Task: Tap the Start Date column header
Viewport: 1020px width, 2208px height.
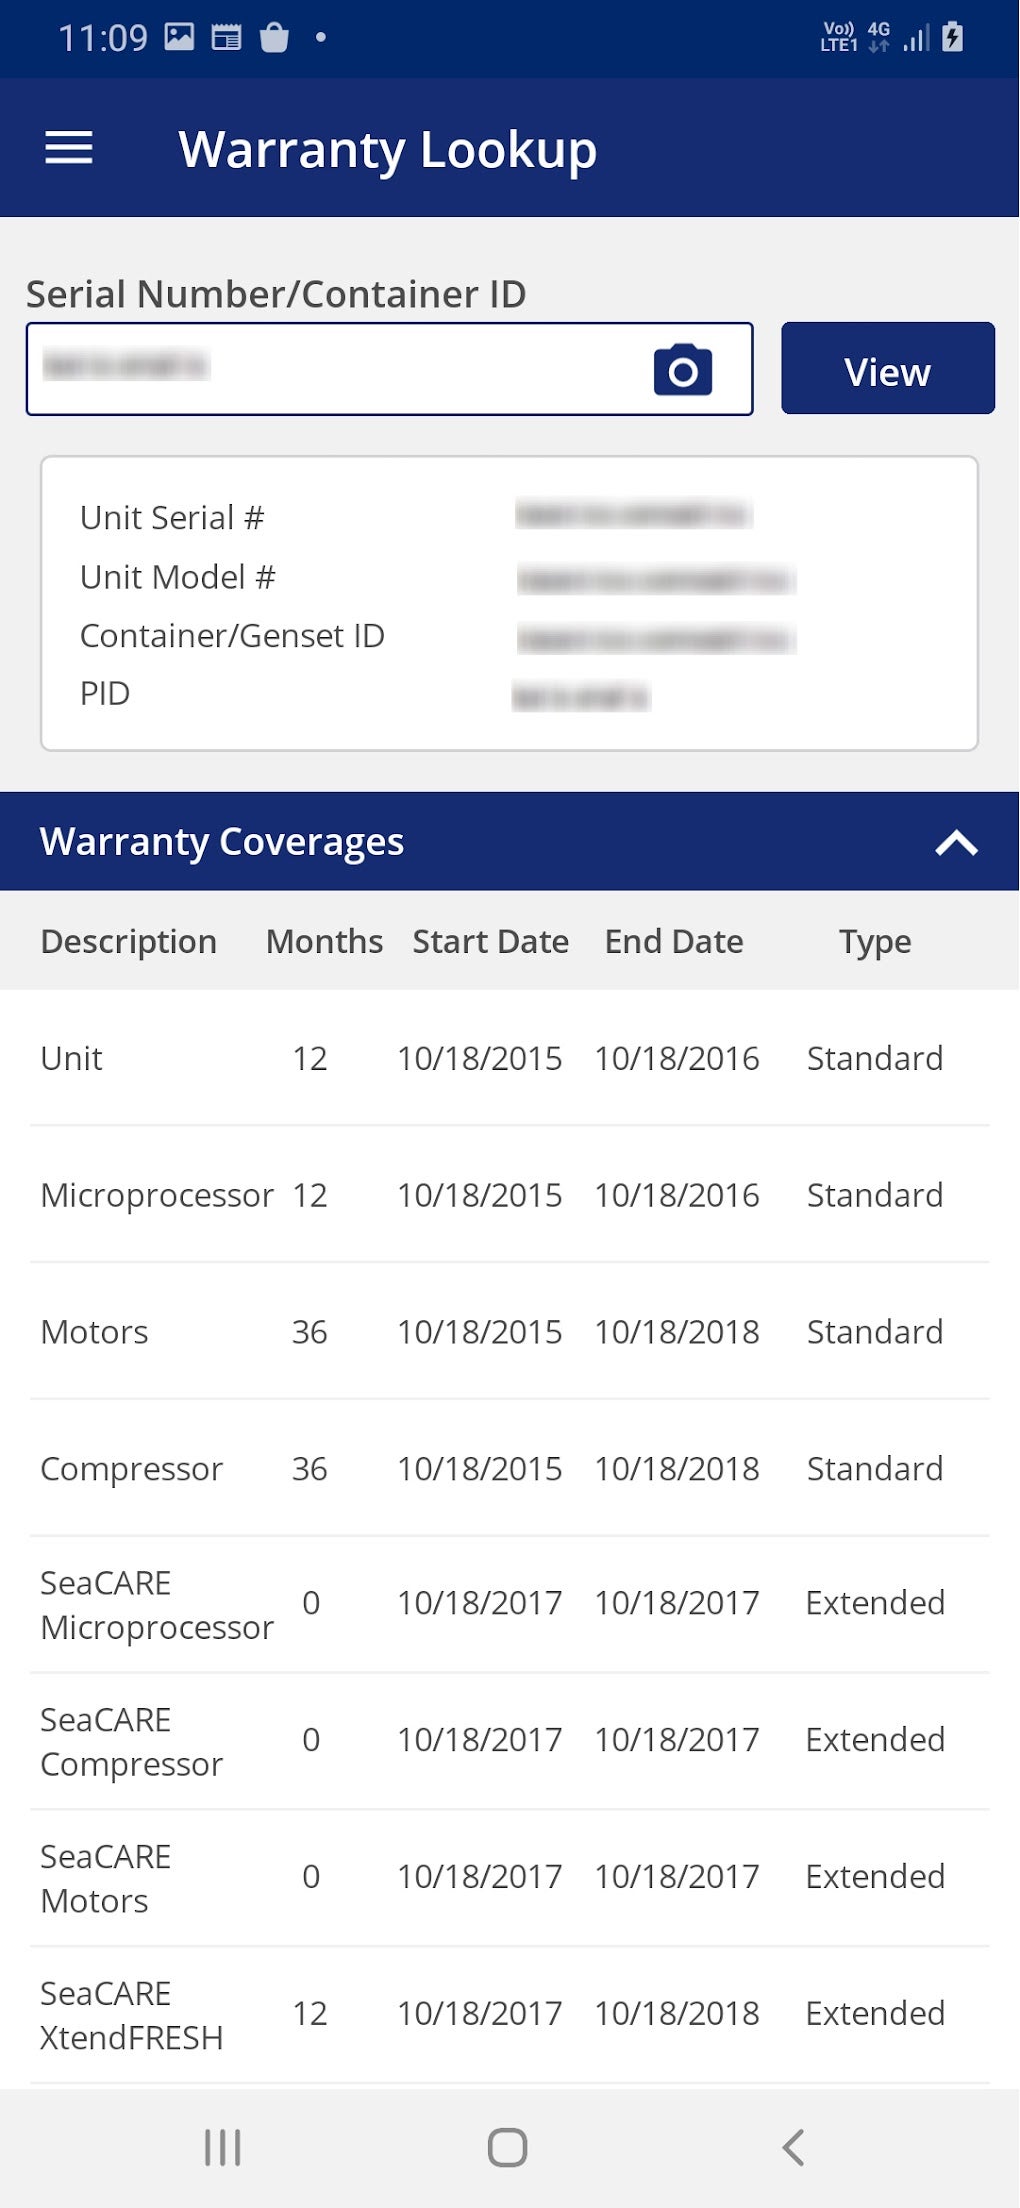Action: point(491,942)
